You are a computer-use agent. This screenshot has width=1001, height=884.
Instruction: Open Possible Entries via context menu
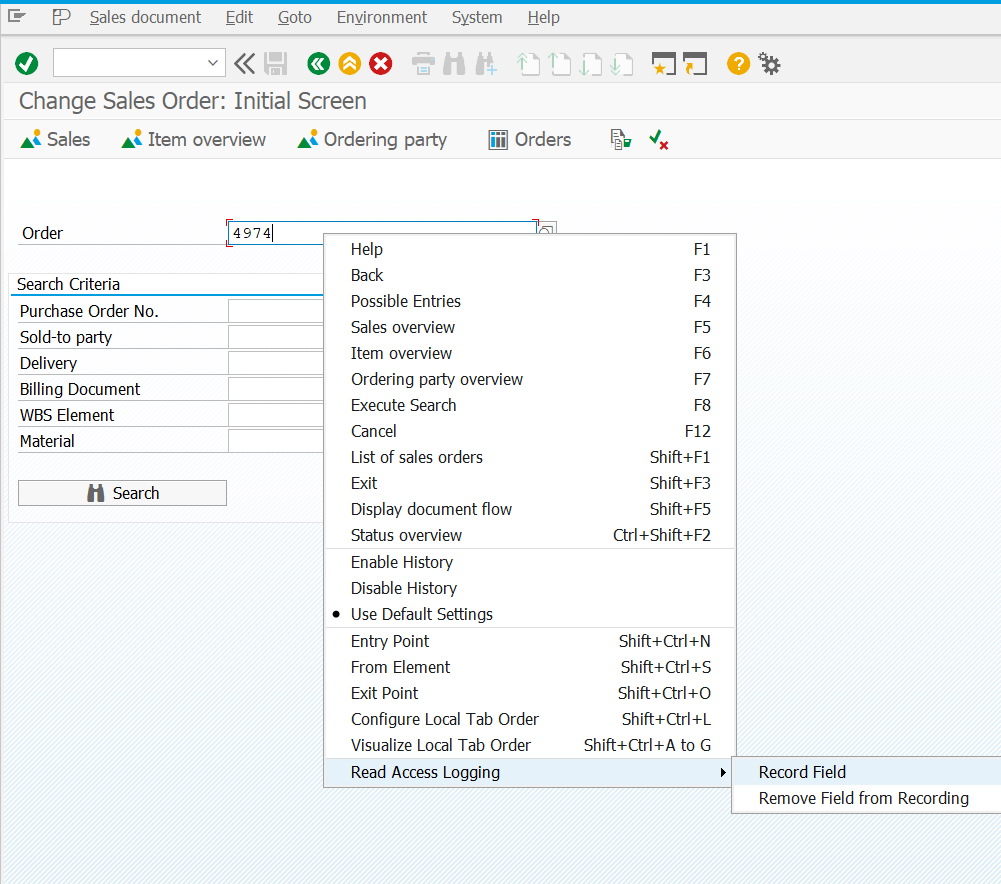click(x=406, y=301)
